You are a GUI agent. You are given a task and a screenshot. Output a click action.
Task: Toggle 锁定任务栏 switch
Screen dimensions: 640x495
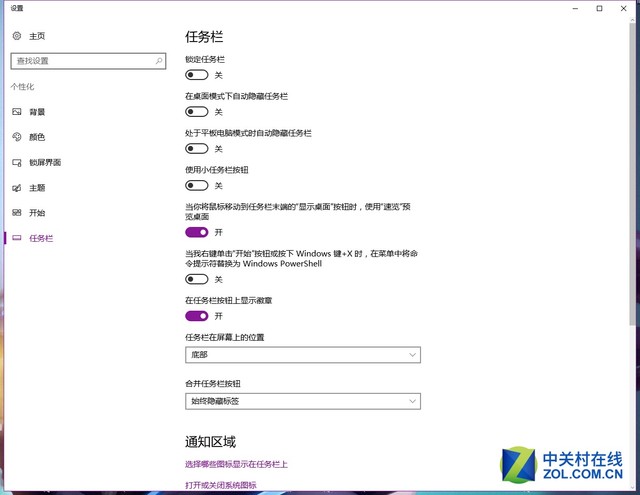197,75
